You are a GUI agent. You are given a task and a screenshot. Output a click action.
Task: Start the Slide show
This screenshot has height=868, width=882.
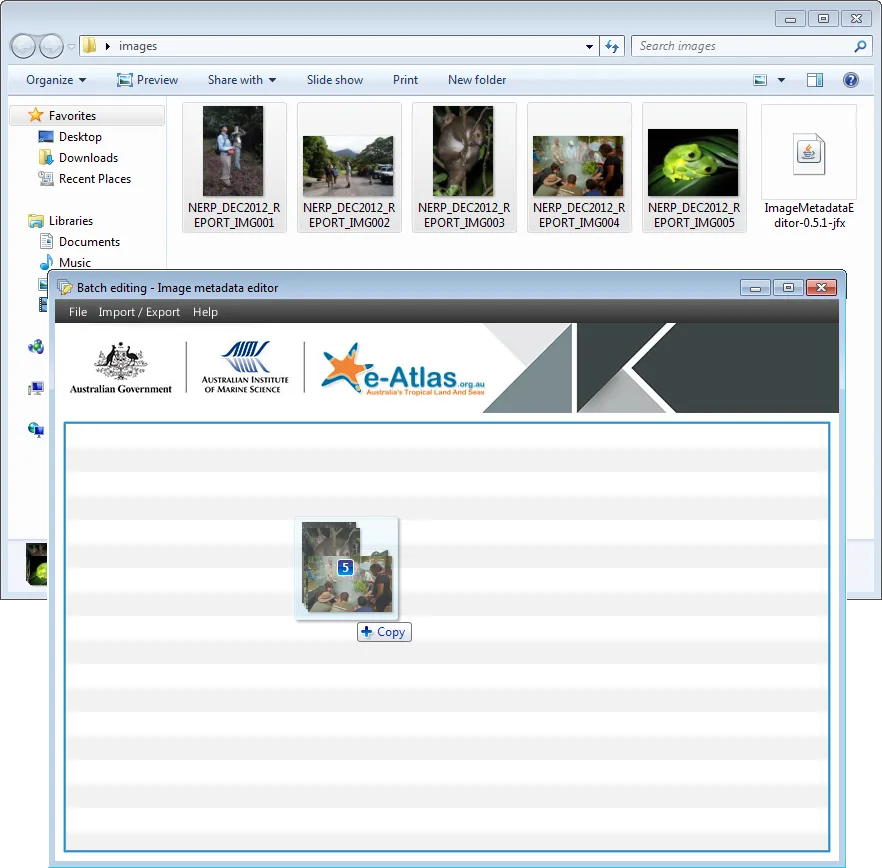pyautogui.click(x=335, y=80)
